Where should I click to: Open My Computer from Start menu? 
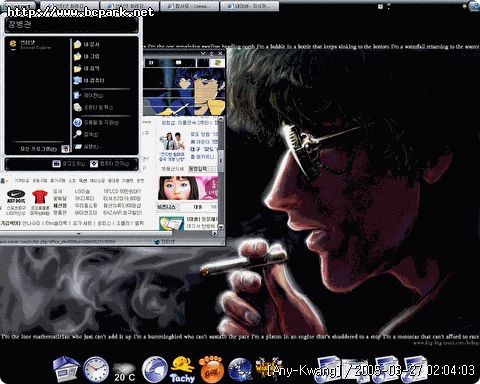click(x=89, y=80)
